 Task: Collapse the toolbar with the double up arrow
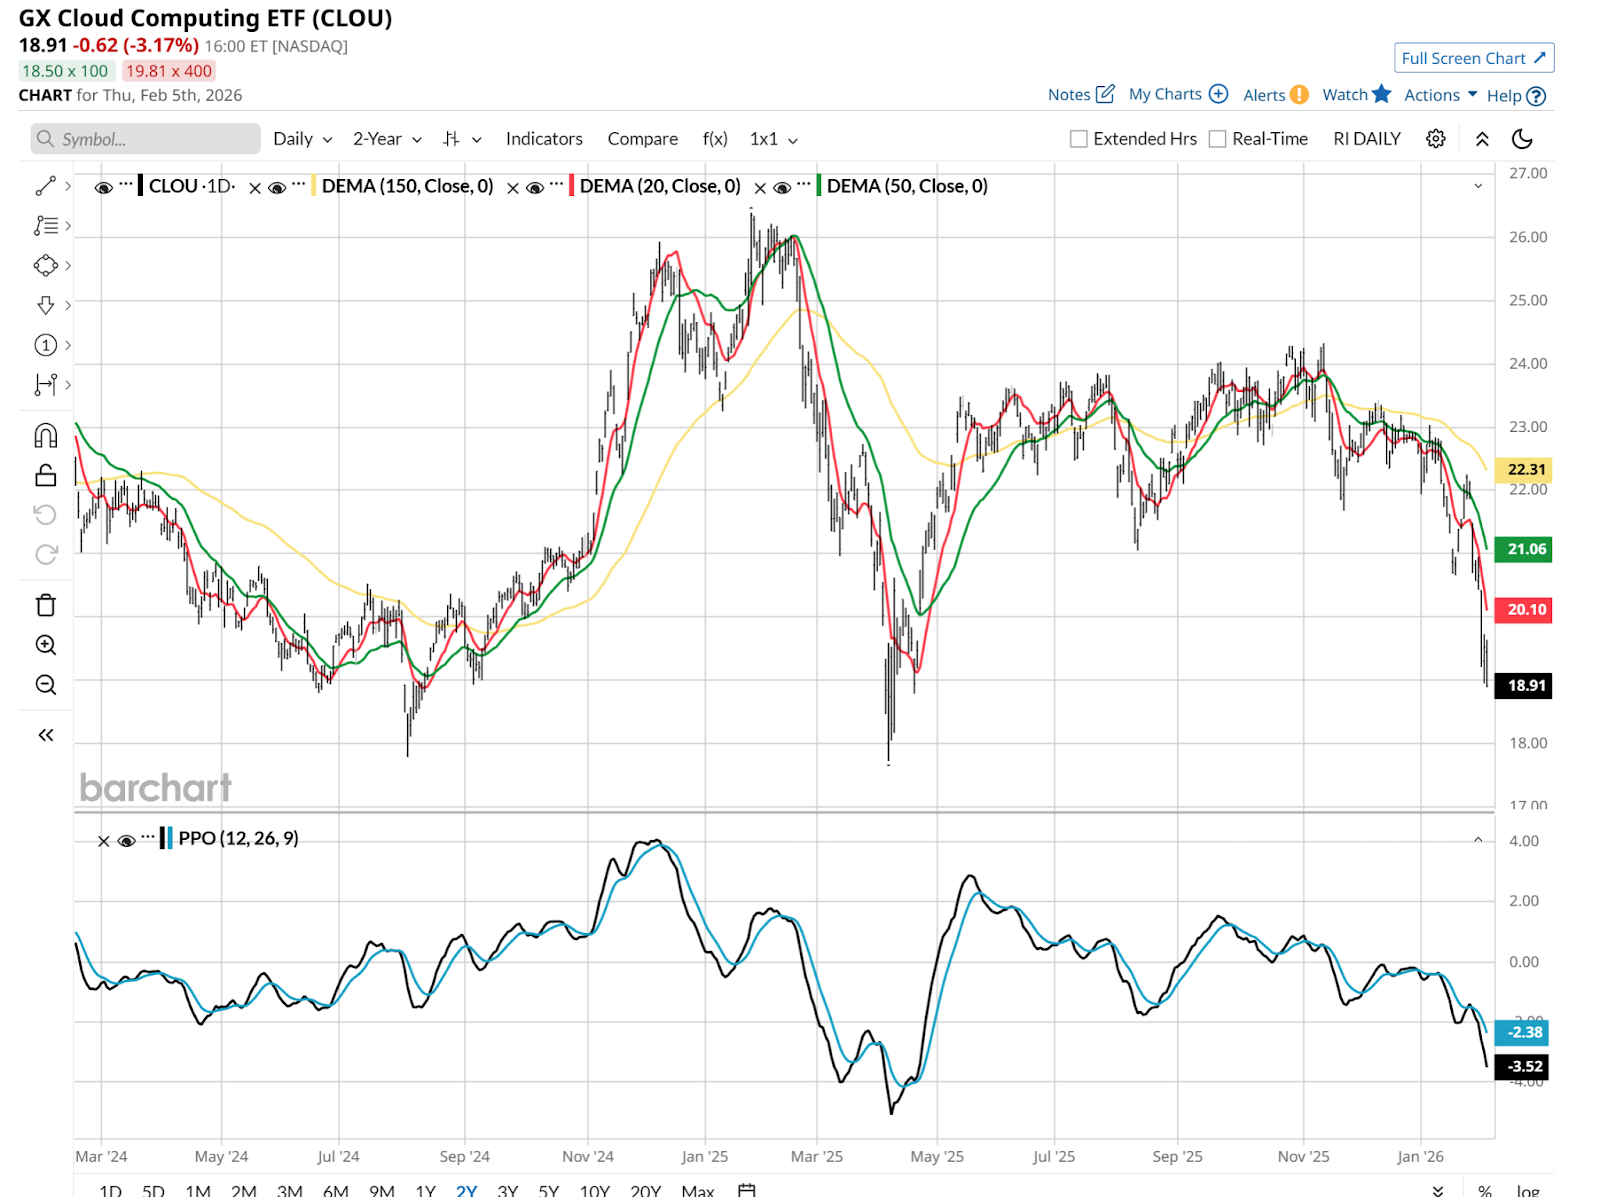1482,139
